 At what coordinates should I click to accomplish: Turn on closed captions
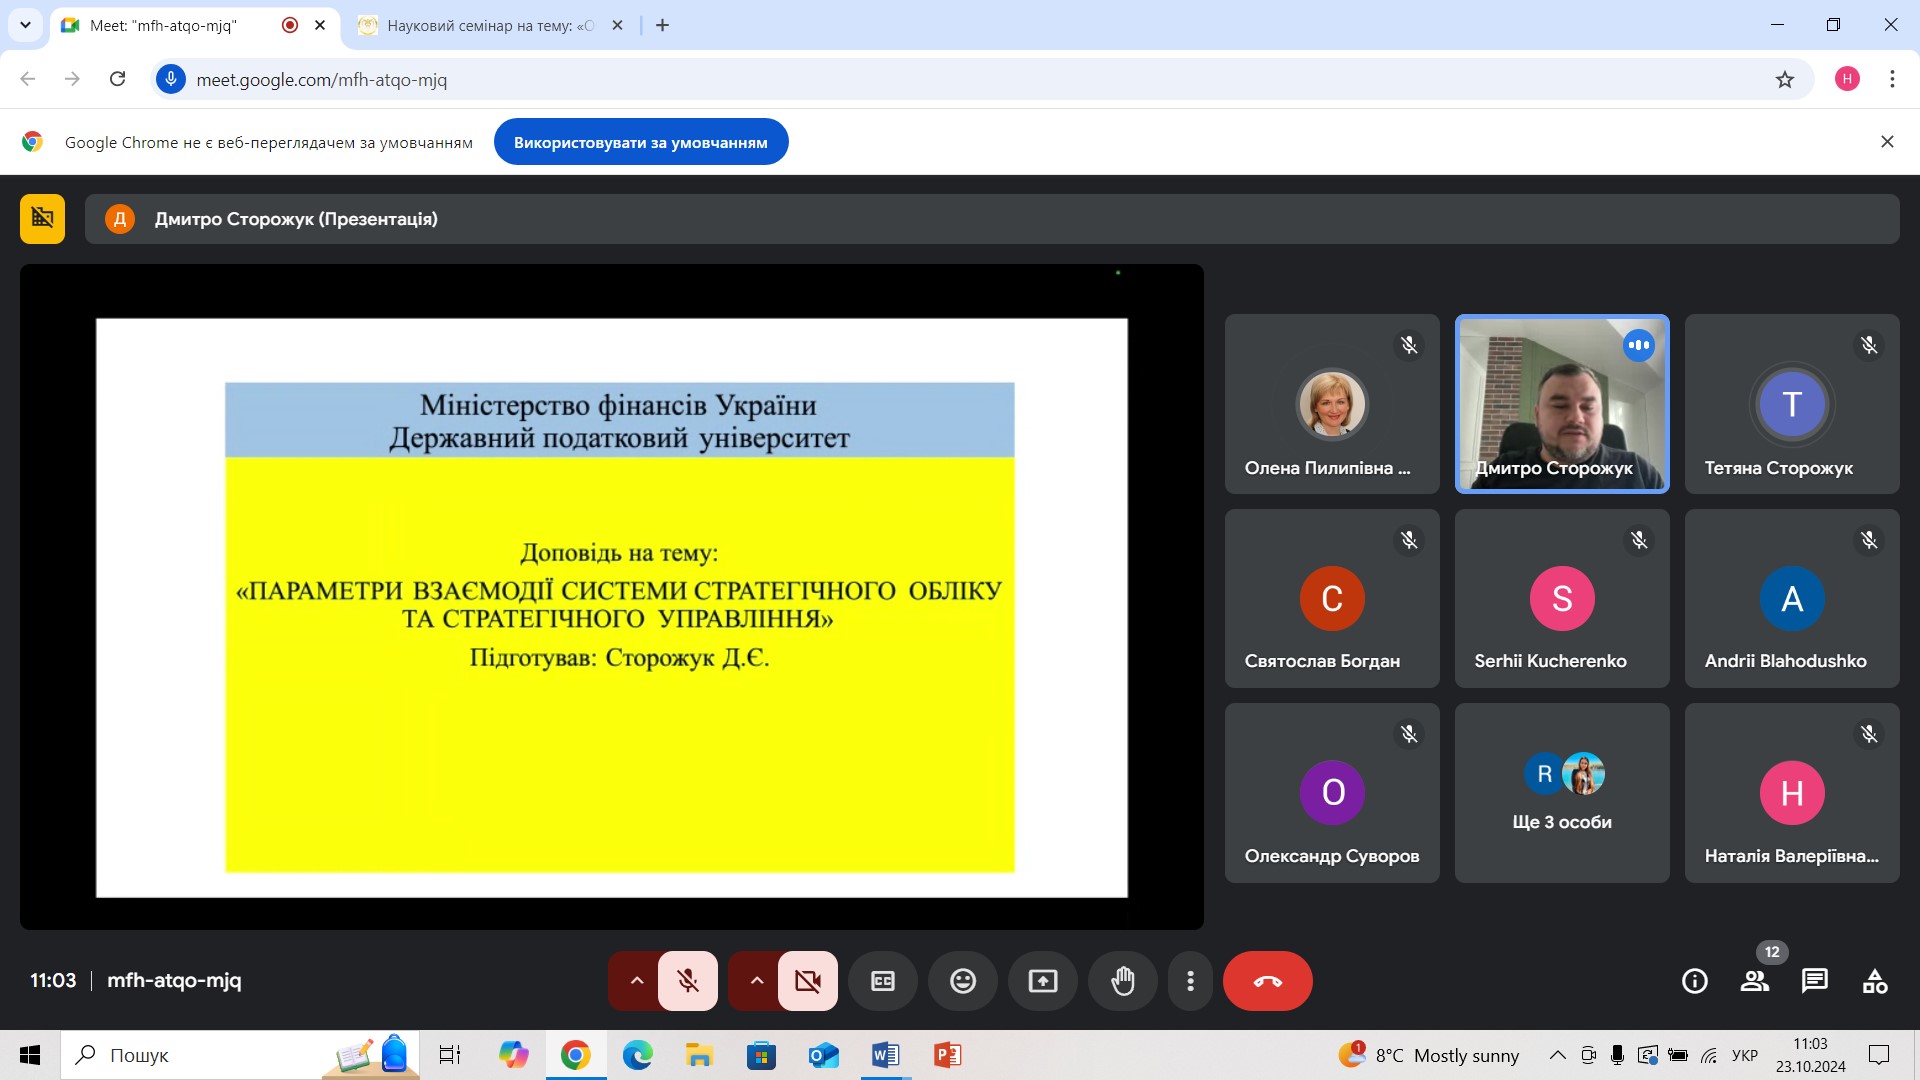click(883, 981)
